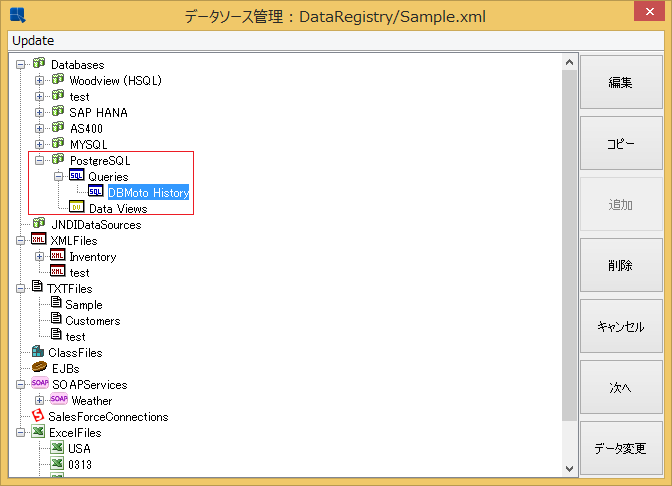
Task: Click the SOAPServices icon
Action: pyautogui.click(x=39, y=383)
